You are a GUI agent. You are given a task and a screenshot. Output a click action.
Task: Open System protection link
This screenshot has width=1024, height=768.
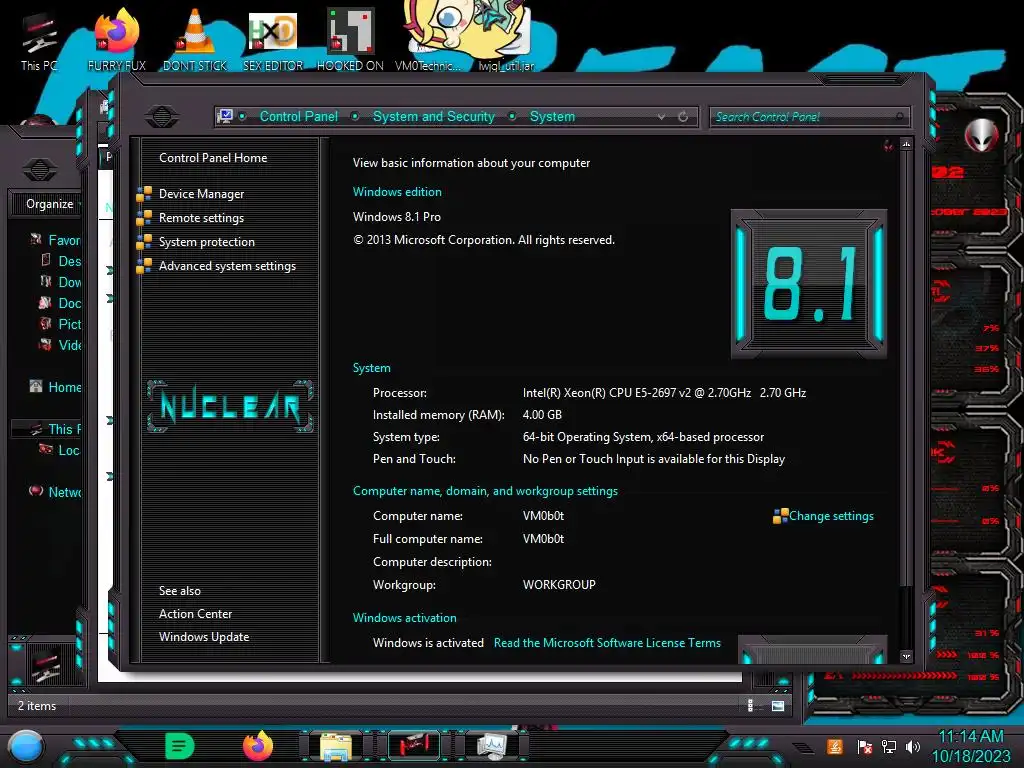click(206, 242)
